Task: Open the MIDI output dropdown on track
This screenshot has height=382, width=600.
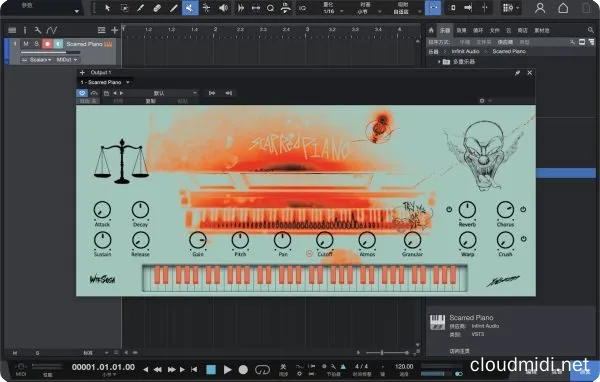Action: tap(67, 60)
